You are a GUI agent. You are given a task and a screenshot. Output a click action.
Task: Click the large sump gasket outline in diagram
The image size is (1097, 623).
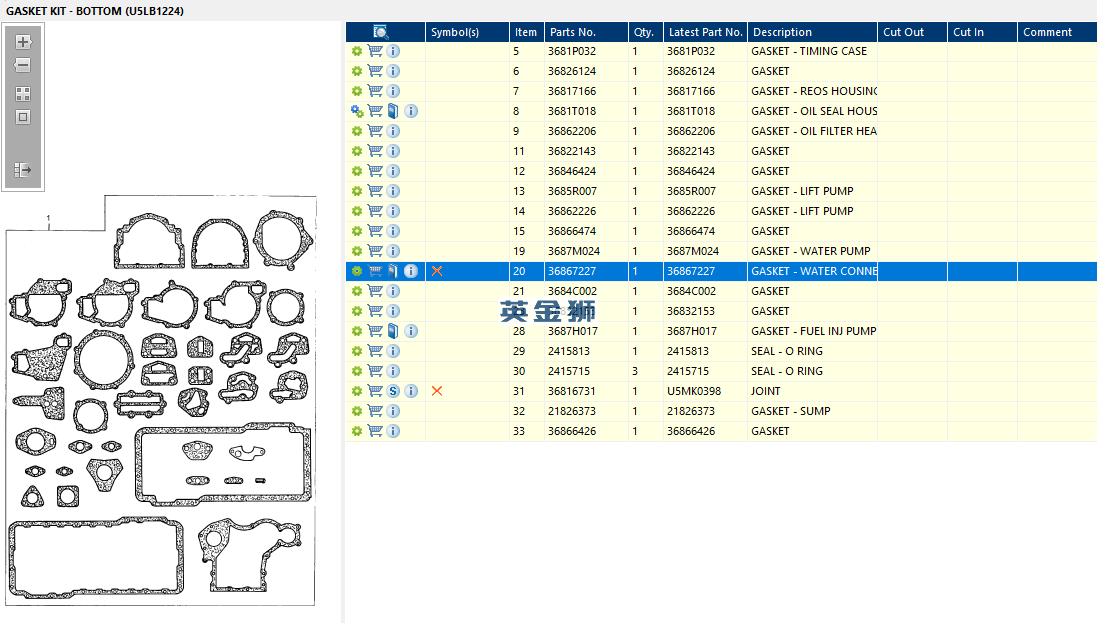pos(96,558)
